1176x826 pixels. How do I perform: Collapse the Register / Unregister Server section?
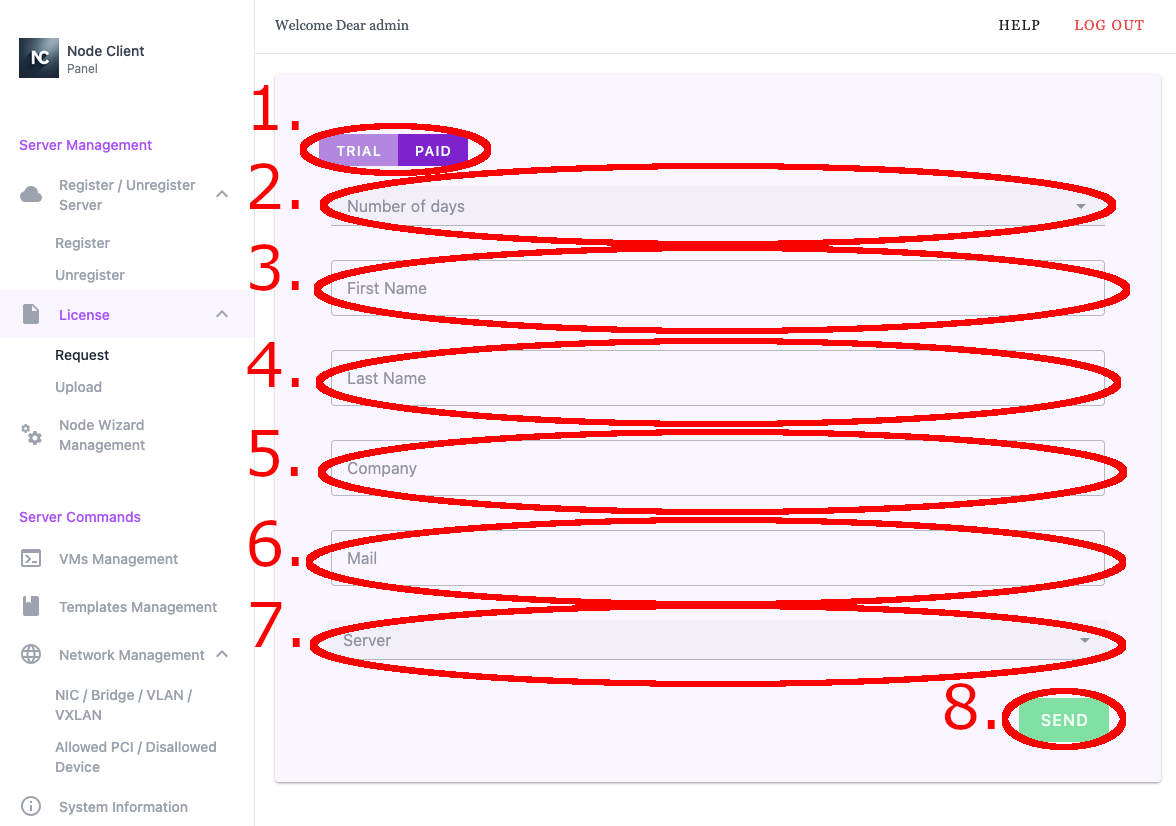coord(222,194)
